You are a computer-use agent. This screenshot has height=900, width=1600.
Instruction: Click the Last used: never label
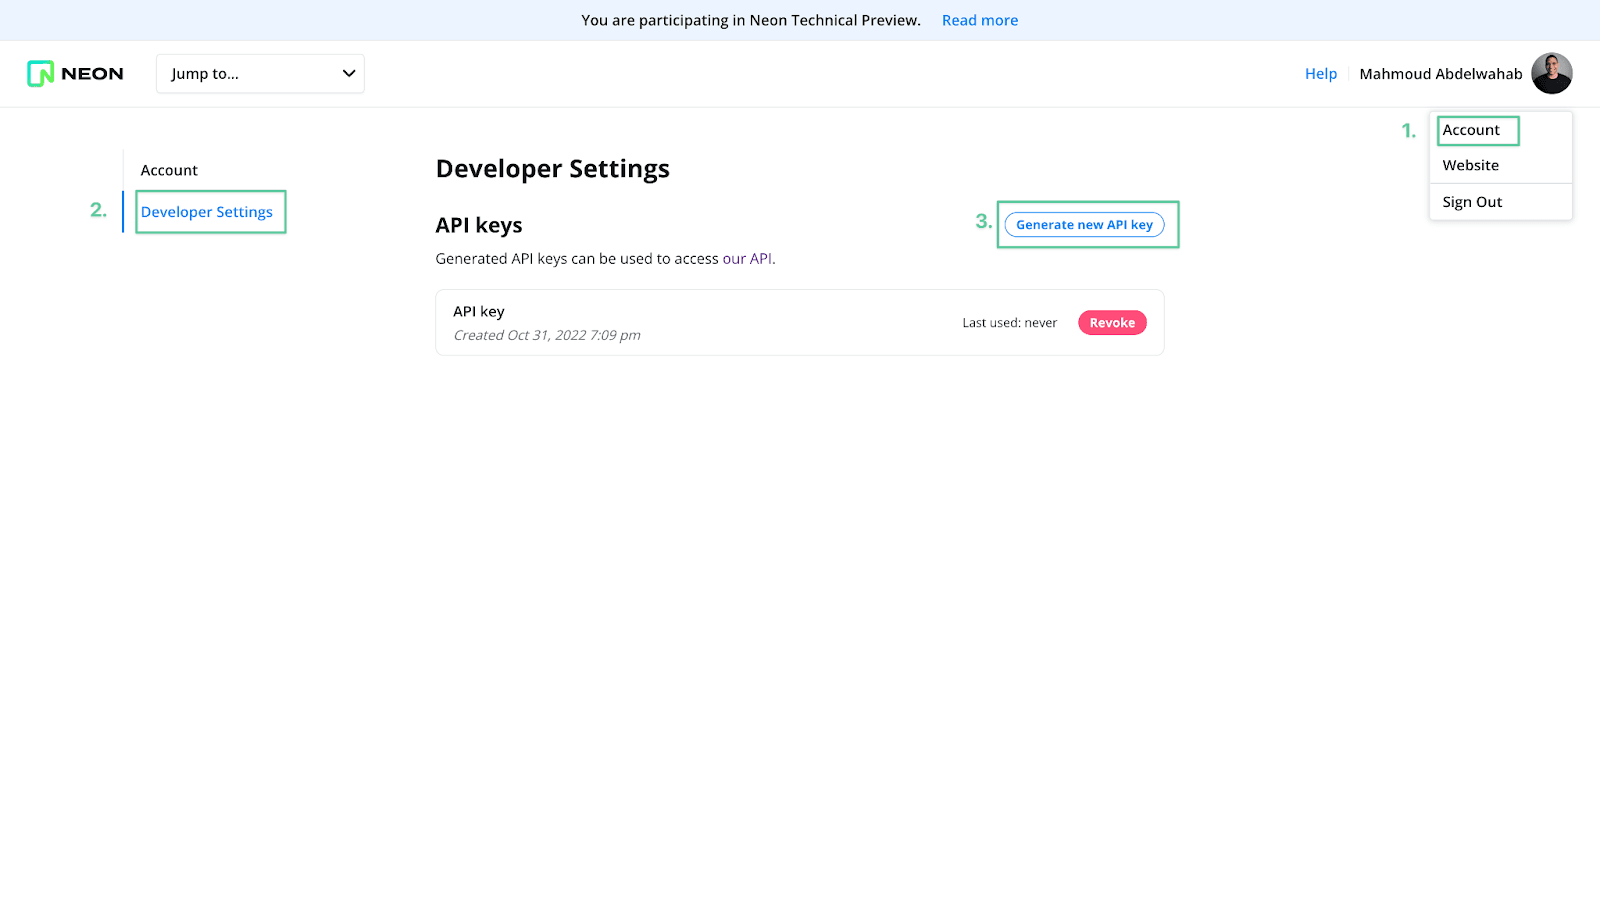click(x=1009, y=323)
